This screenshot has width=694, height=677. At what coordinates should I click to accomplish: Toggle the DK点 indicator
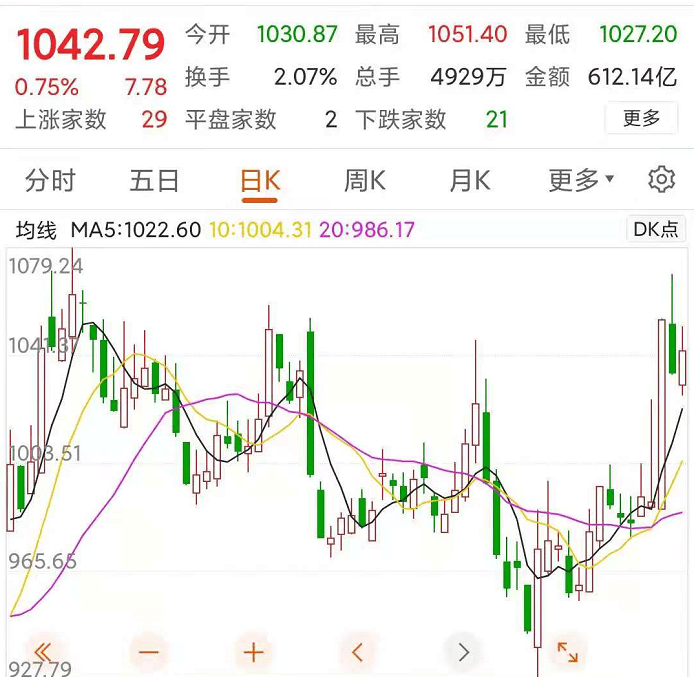(656, 229)
